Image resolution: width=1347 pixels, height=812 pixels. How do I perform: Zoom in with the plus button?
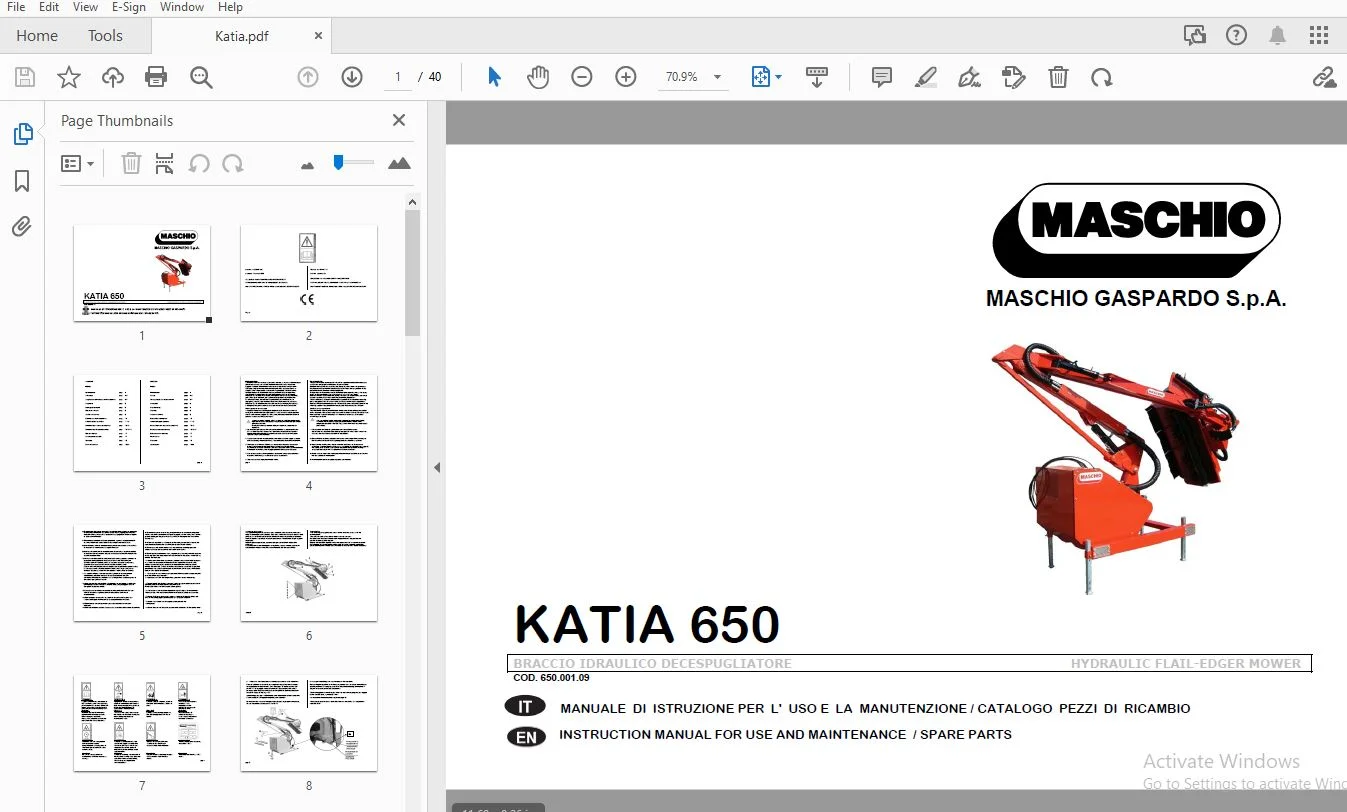(626, 77)
